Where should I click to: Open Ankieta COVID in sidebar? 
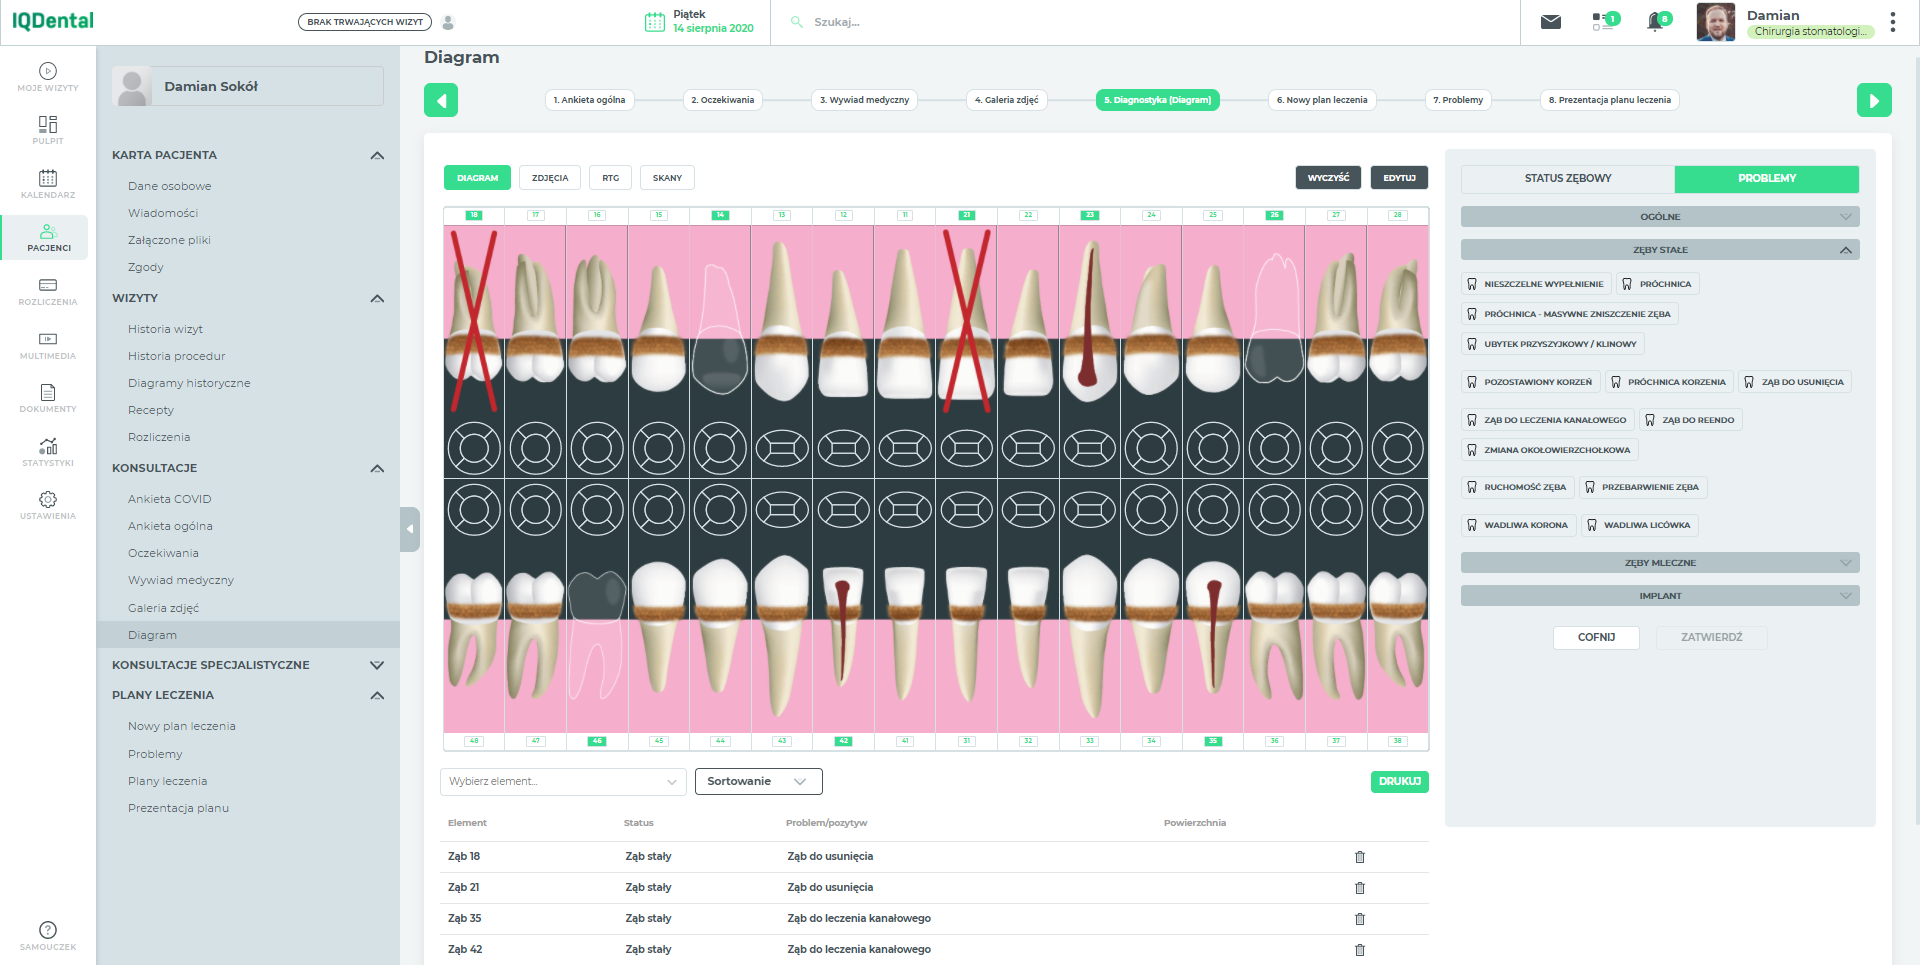pos(170,499)
